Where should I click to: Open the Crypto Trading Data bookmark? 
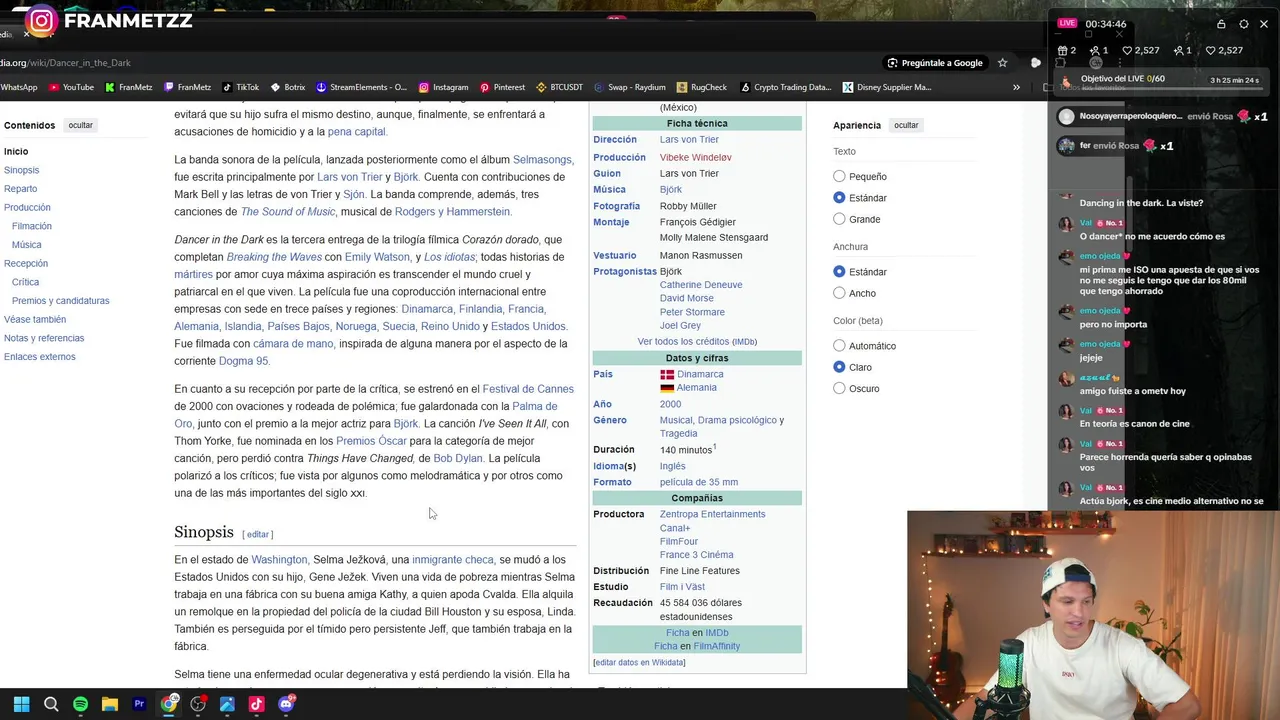tap(785, 87)
